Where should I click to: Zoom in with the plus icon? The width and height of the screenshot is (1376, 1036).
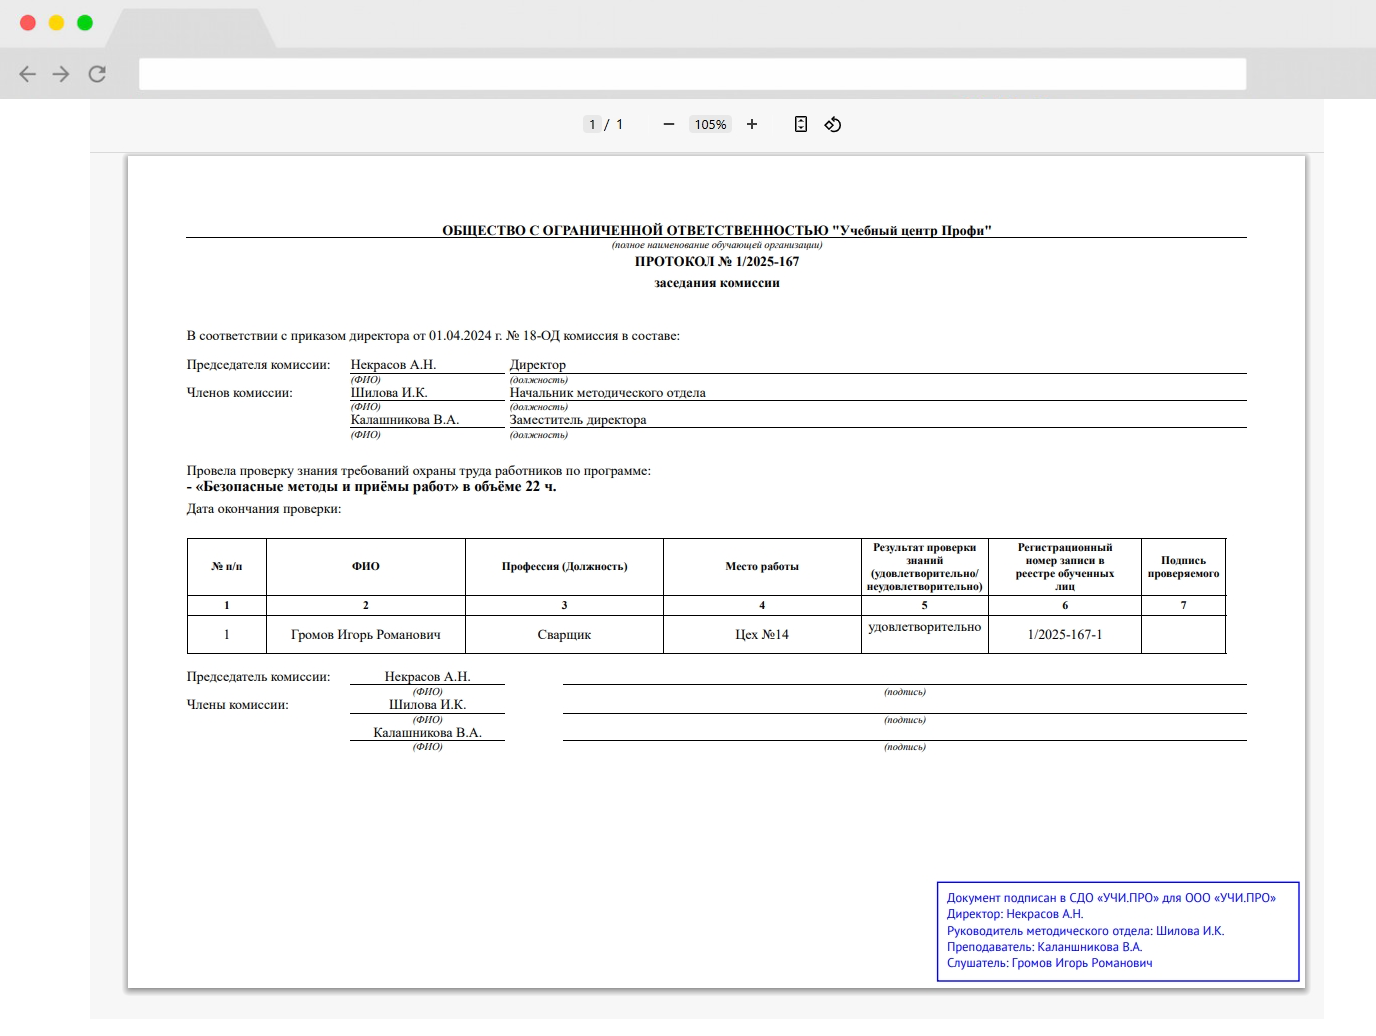pos(752,124)
